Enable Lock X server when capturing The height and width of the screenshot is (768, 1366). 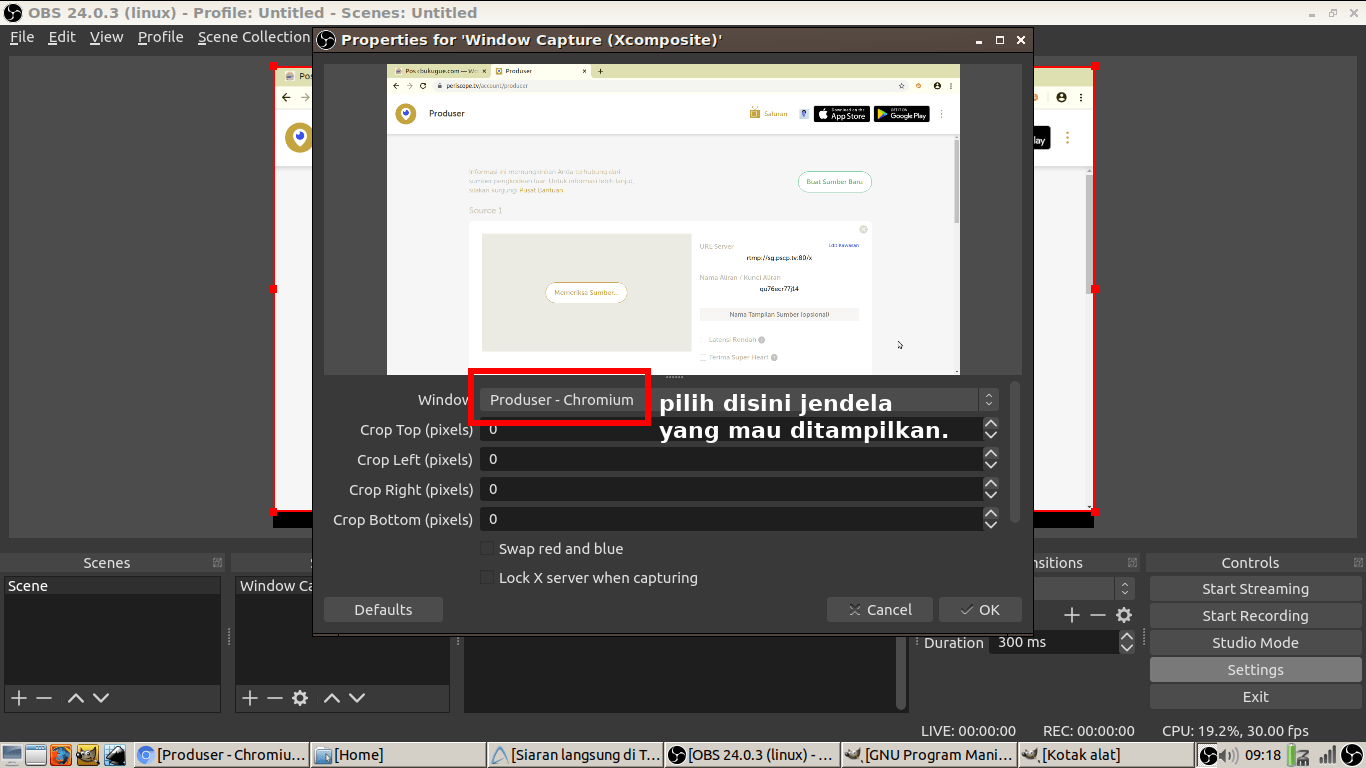(487, 578)
